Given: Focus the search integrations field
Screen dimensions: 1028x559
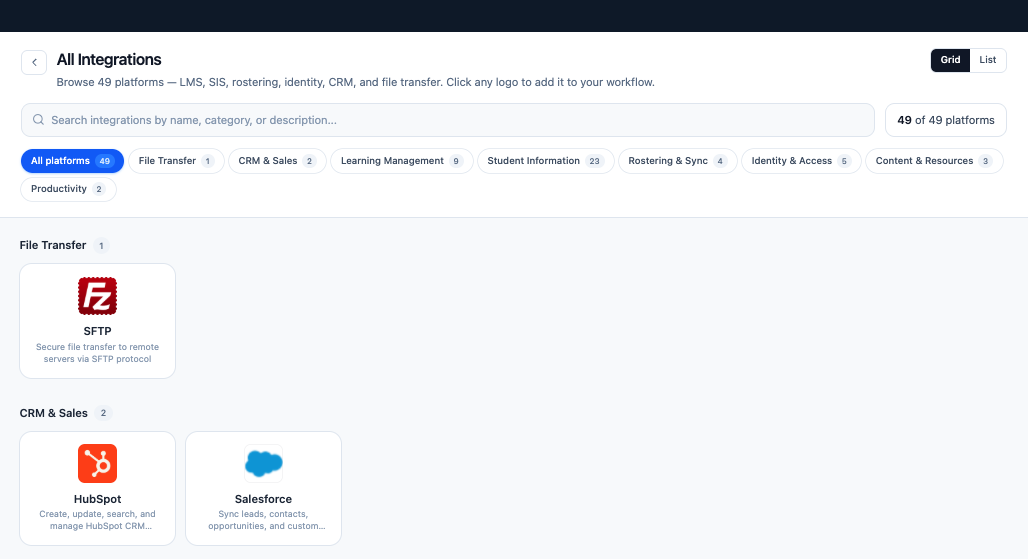Looking at the screenshot, I should tap(448, 120).
